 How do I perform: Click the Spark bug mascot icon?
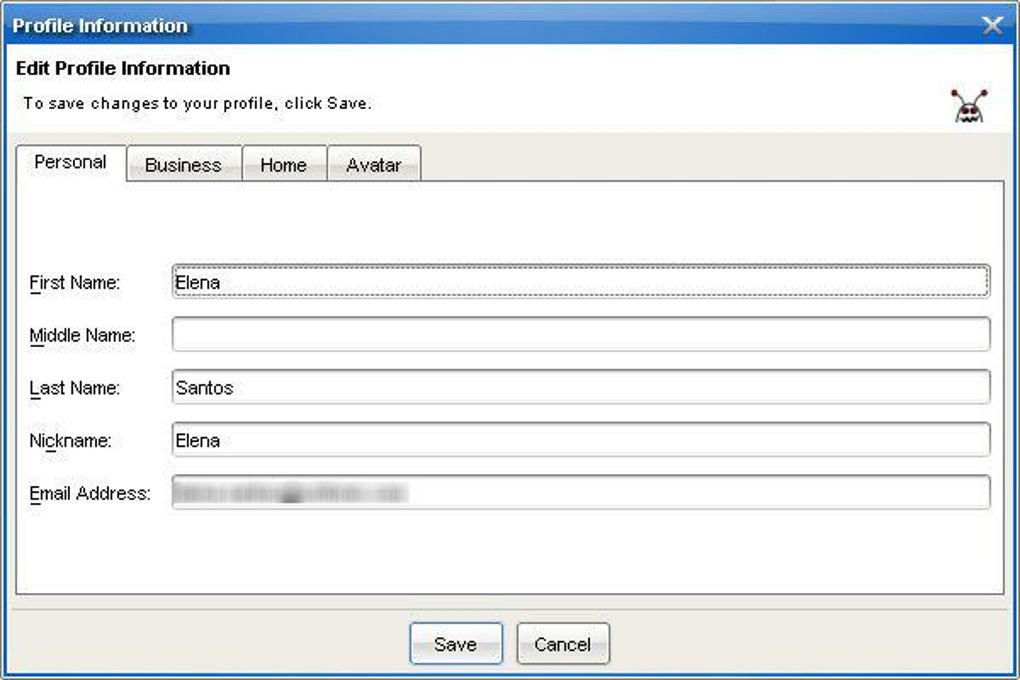(x=969, y=106)
